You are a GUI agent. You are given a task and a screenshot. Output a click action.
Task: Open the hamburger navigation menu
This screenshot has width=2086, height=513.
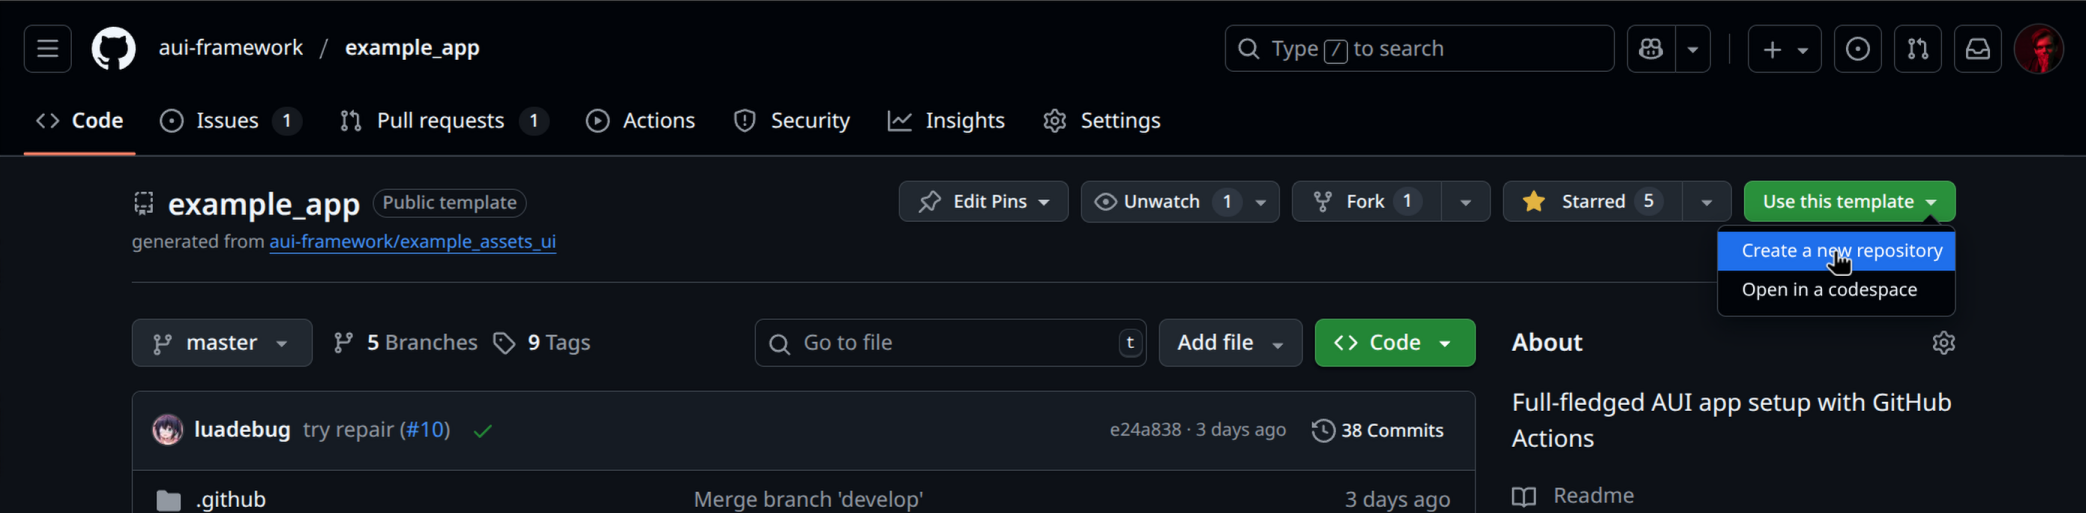pos(47,49)
